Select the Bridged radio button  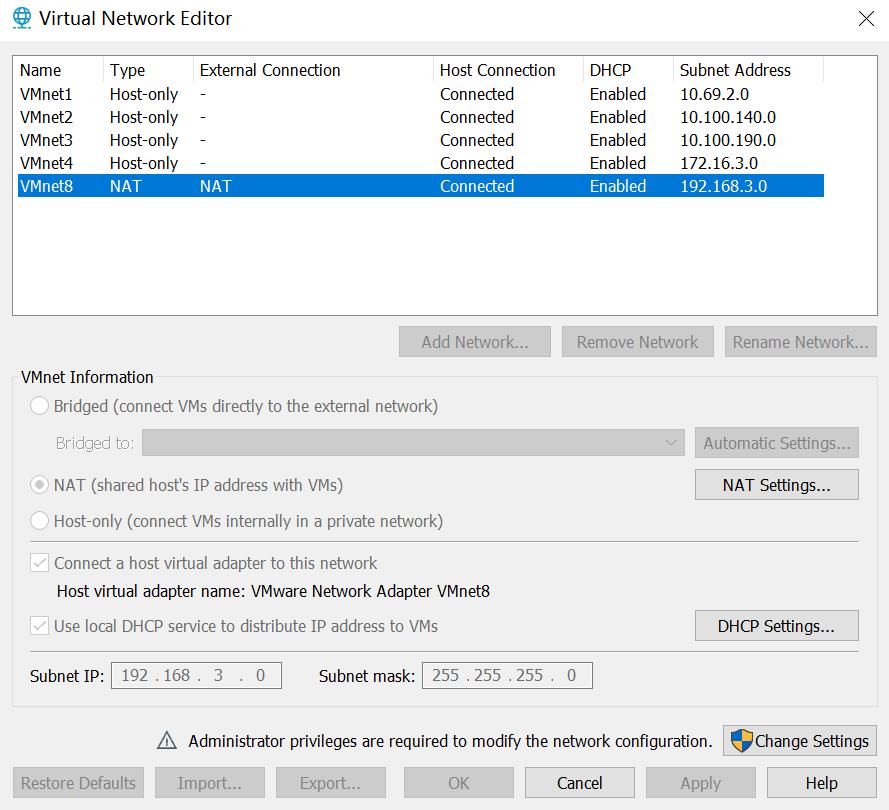39,406
